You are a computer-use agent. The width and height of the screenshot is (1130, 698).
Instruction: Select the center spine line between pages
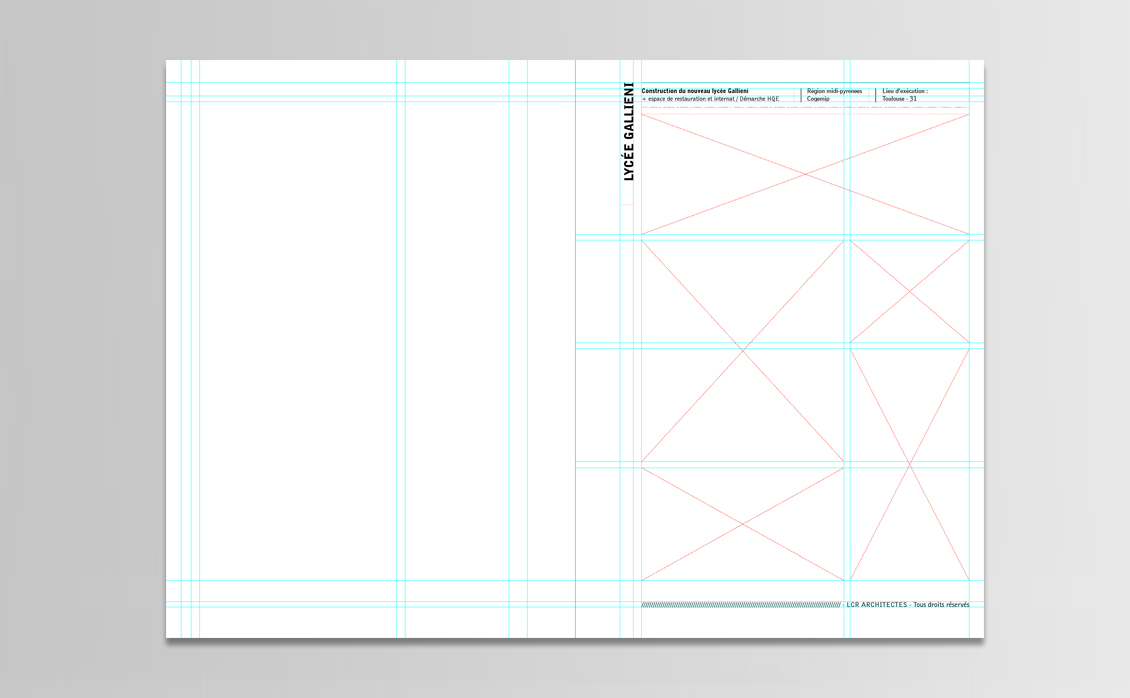coord(575,350)
